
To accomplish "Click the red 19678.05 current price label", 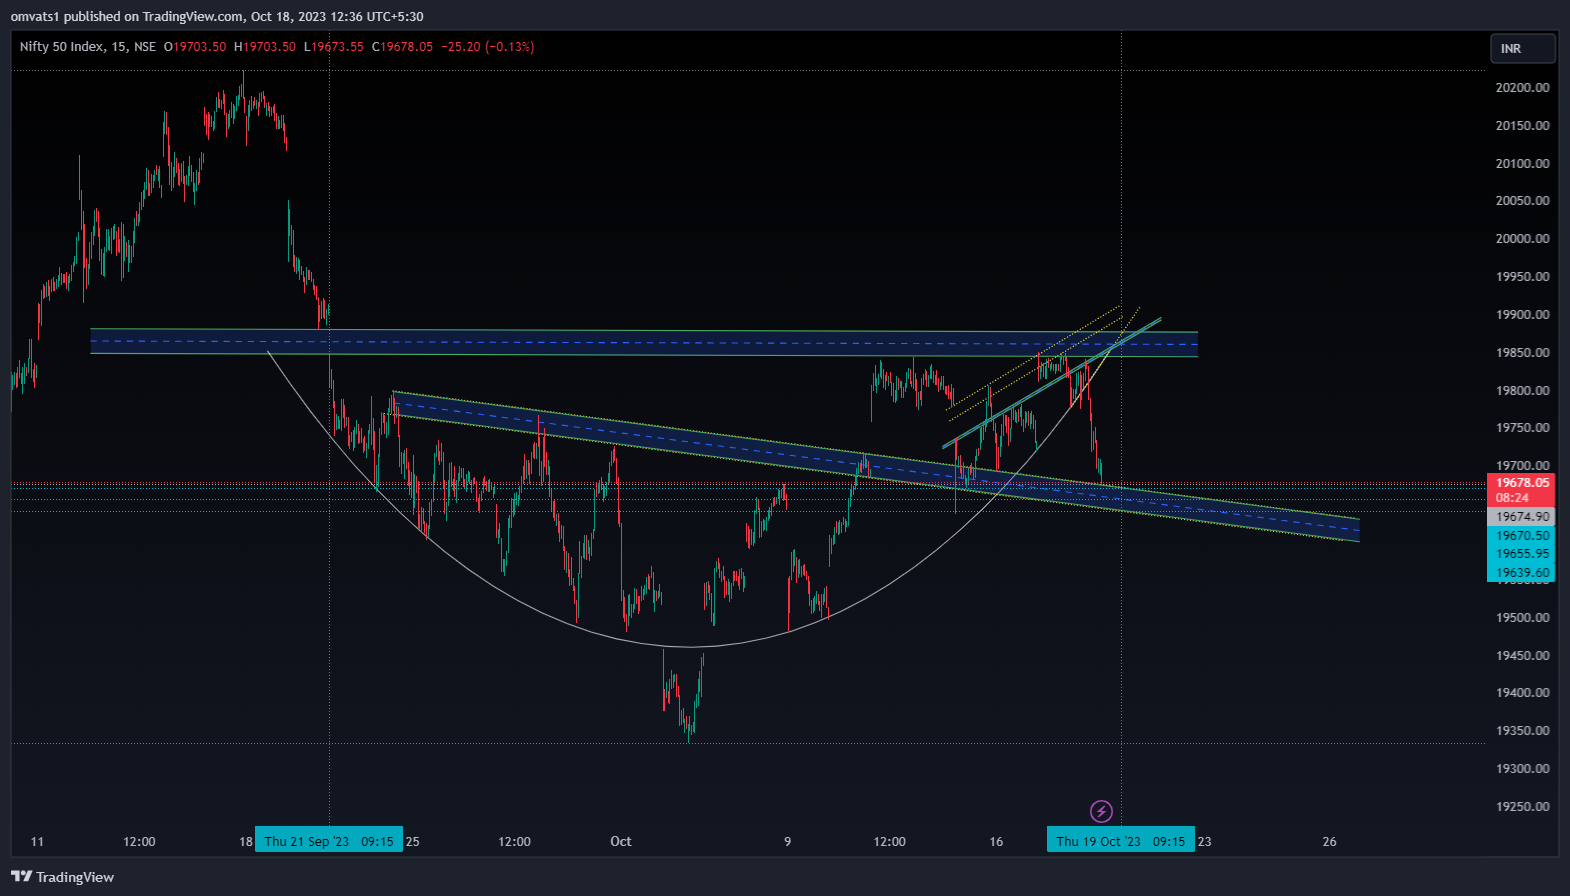I will click(1522, 483).
